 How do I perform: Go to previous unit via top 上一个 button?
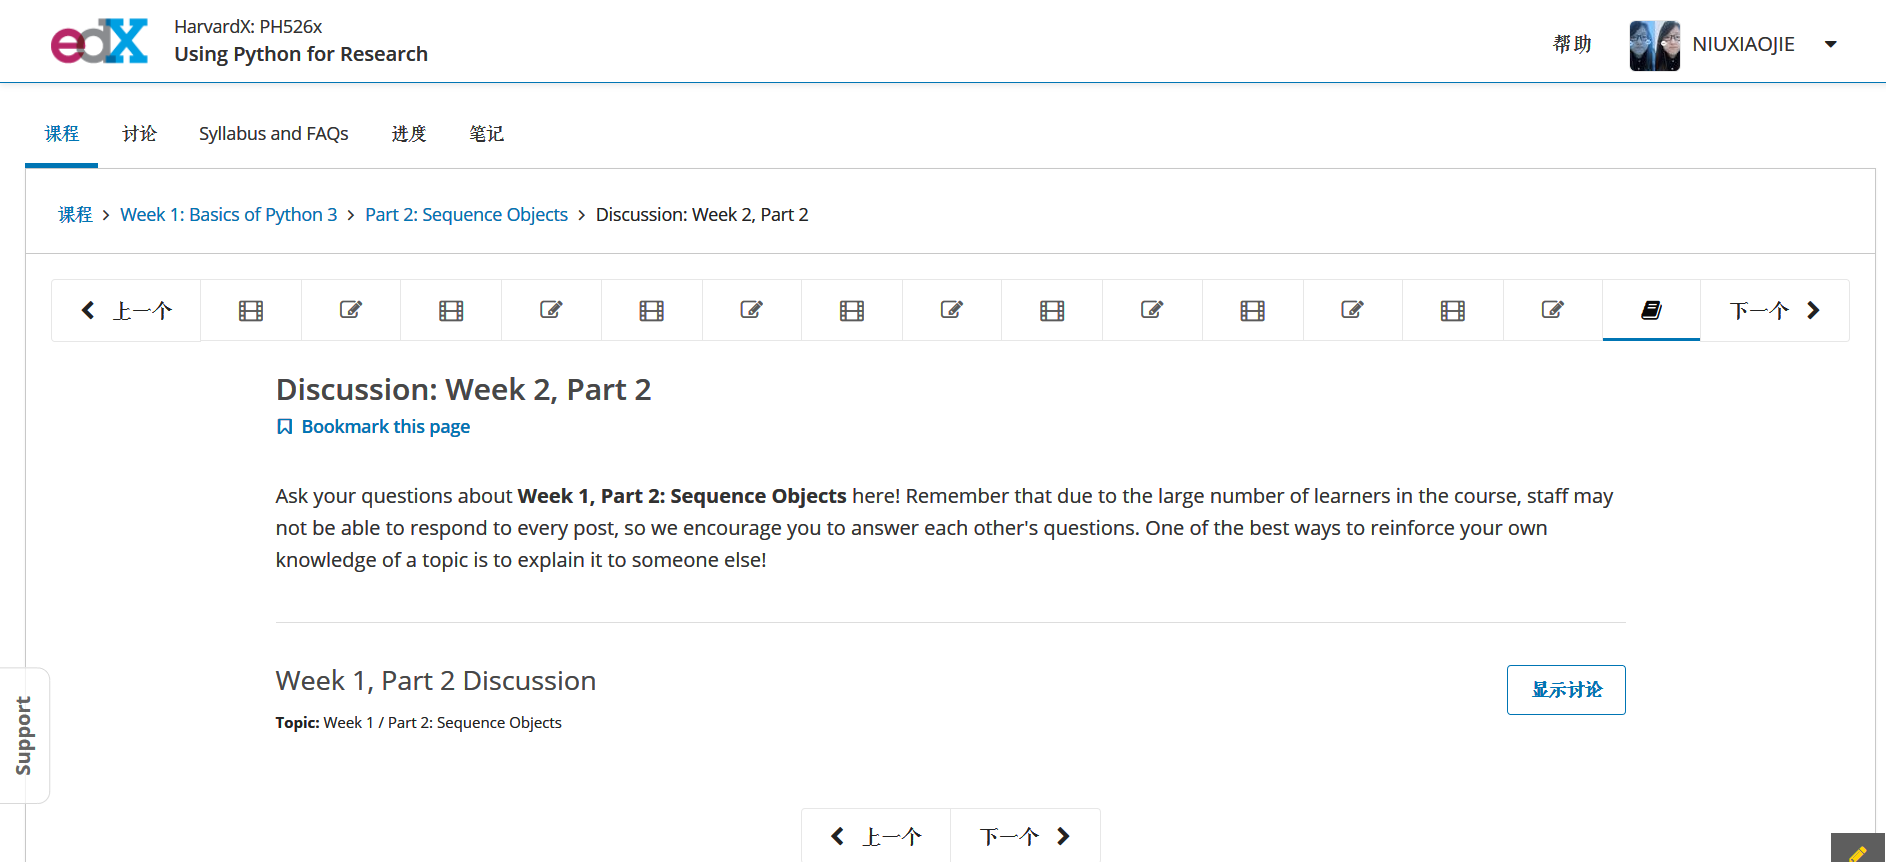[126, 311]
